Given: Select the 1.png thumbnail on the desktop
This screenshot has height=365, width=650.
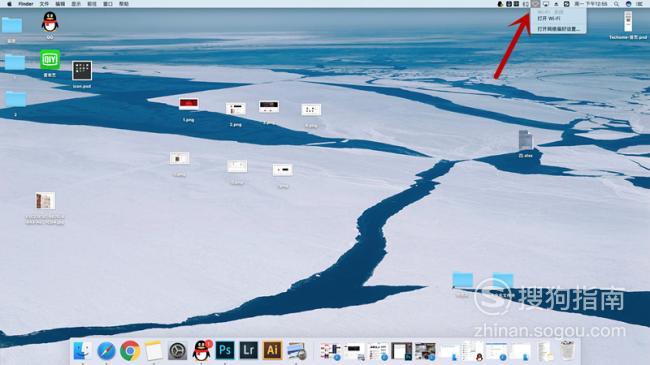Looking at the screenshot, I should (x=189, y=104).
